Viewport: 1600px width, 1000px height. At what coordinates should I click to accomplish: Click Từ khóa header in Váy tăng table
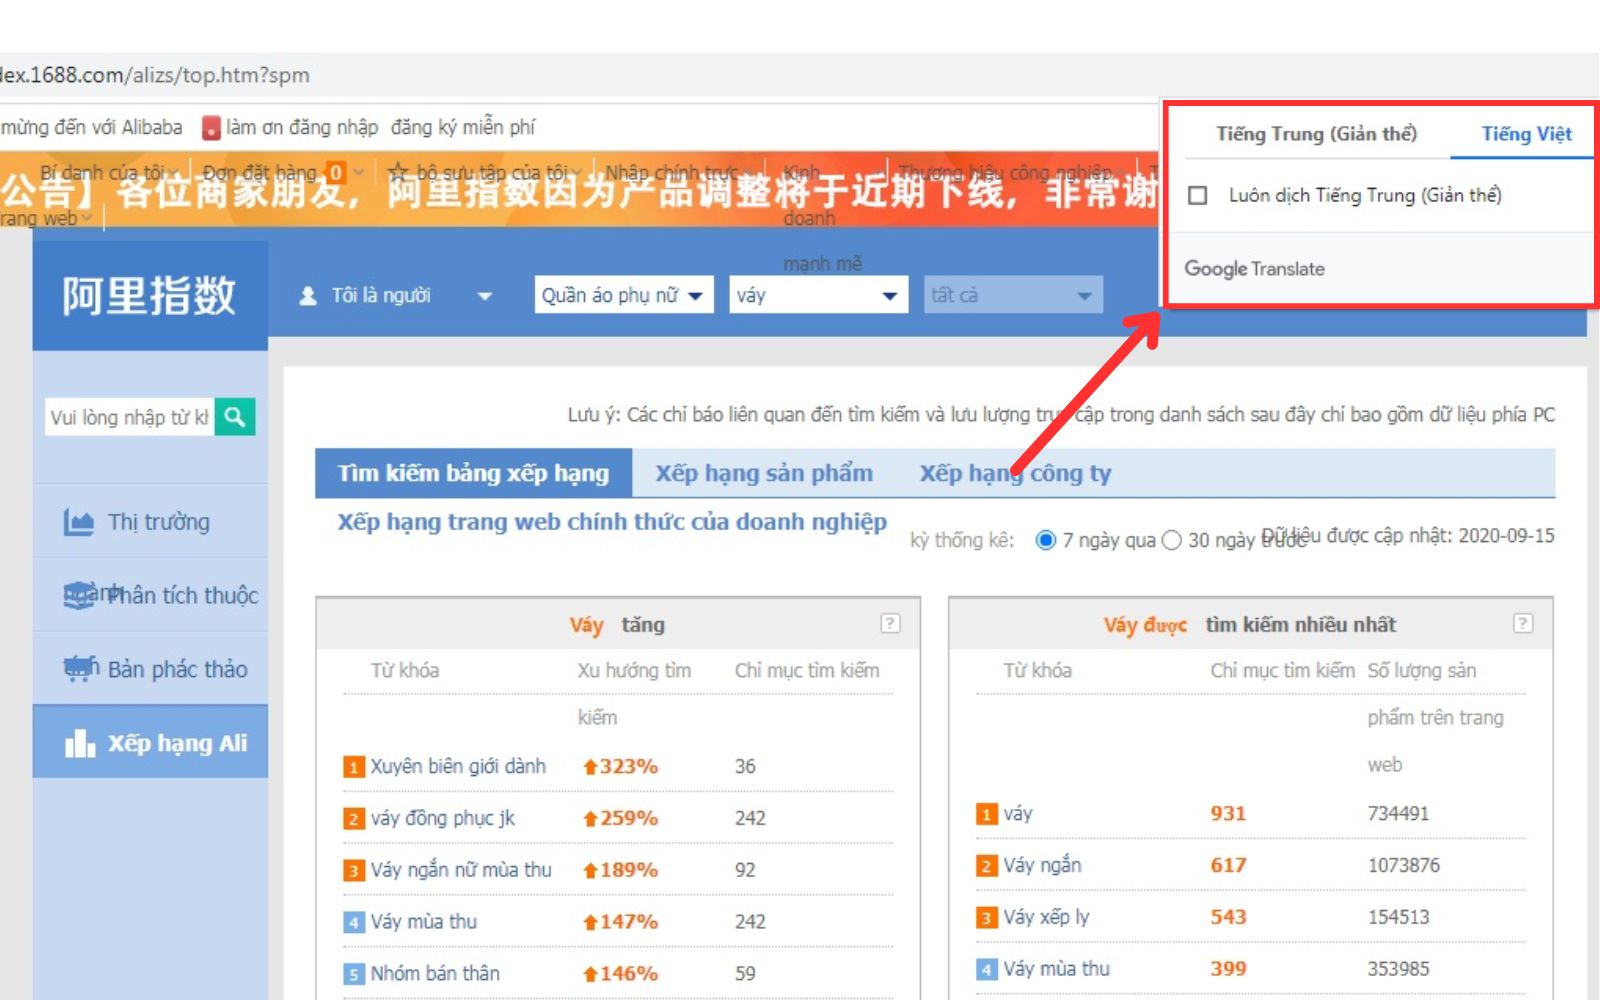(405, 670)
